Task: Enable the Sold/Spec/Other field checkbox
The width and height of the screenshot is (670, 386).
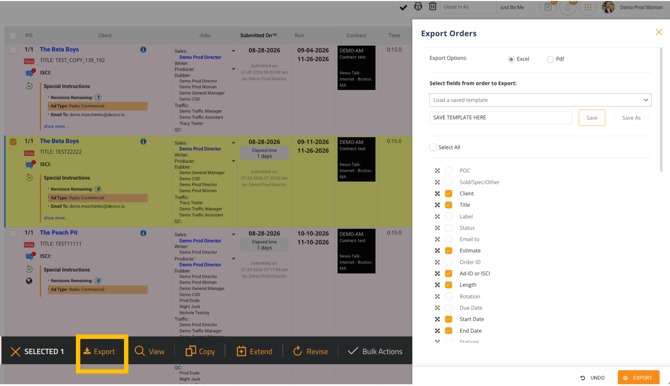Action: click(x=448, y=182)
